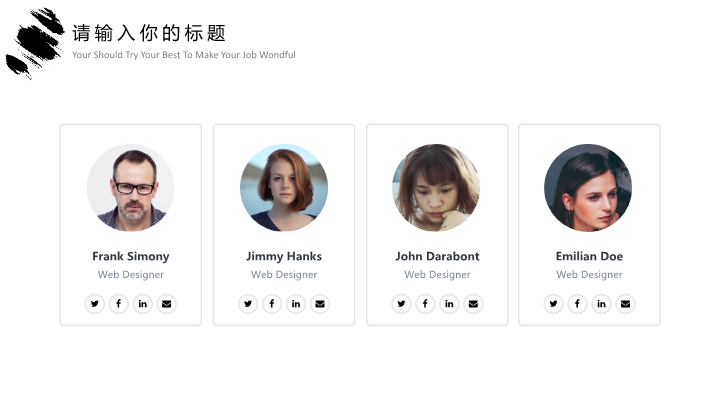Select Frank Simony's profile photo
720x405 pixels.
click(x=131, y=188)
